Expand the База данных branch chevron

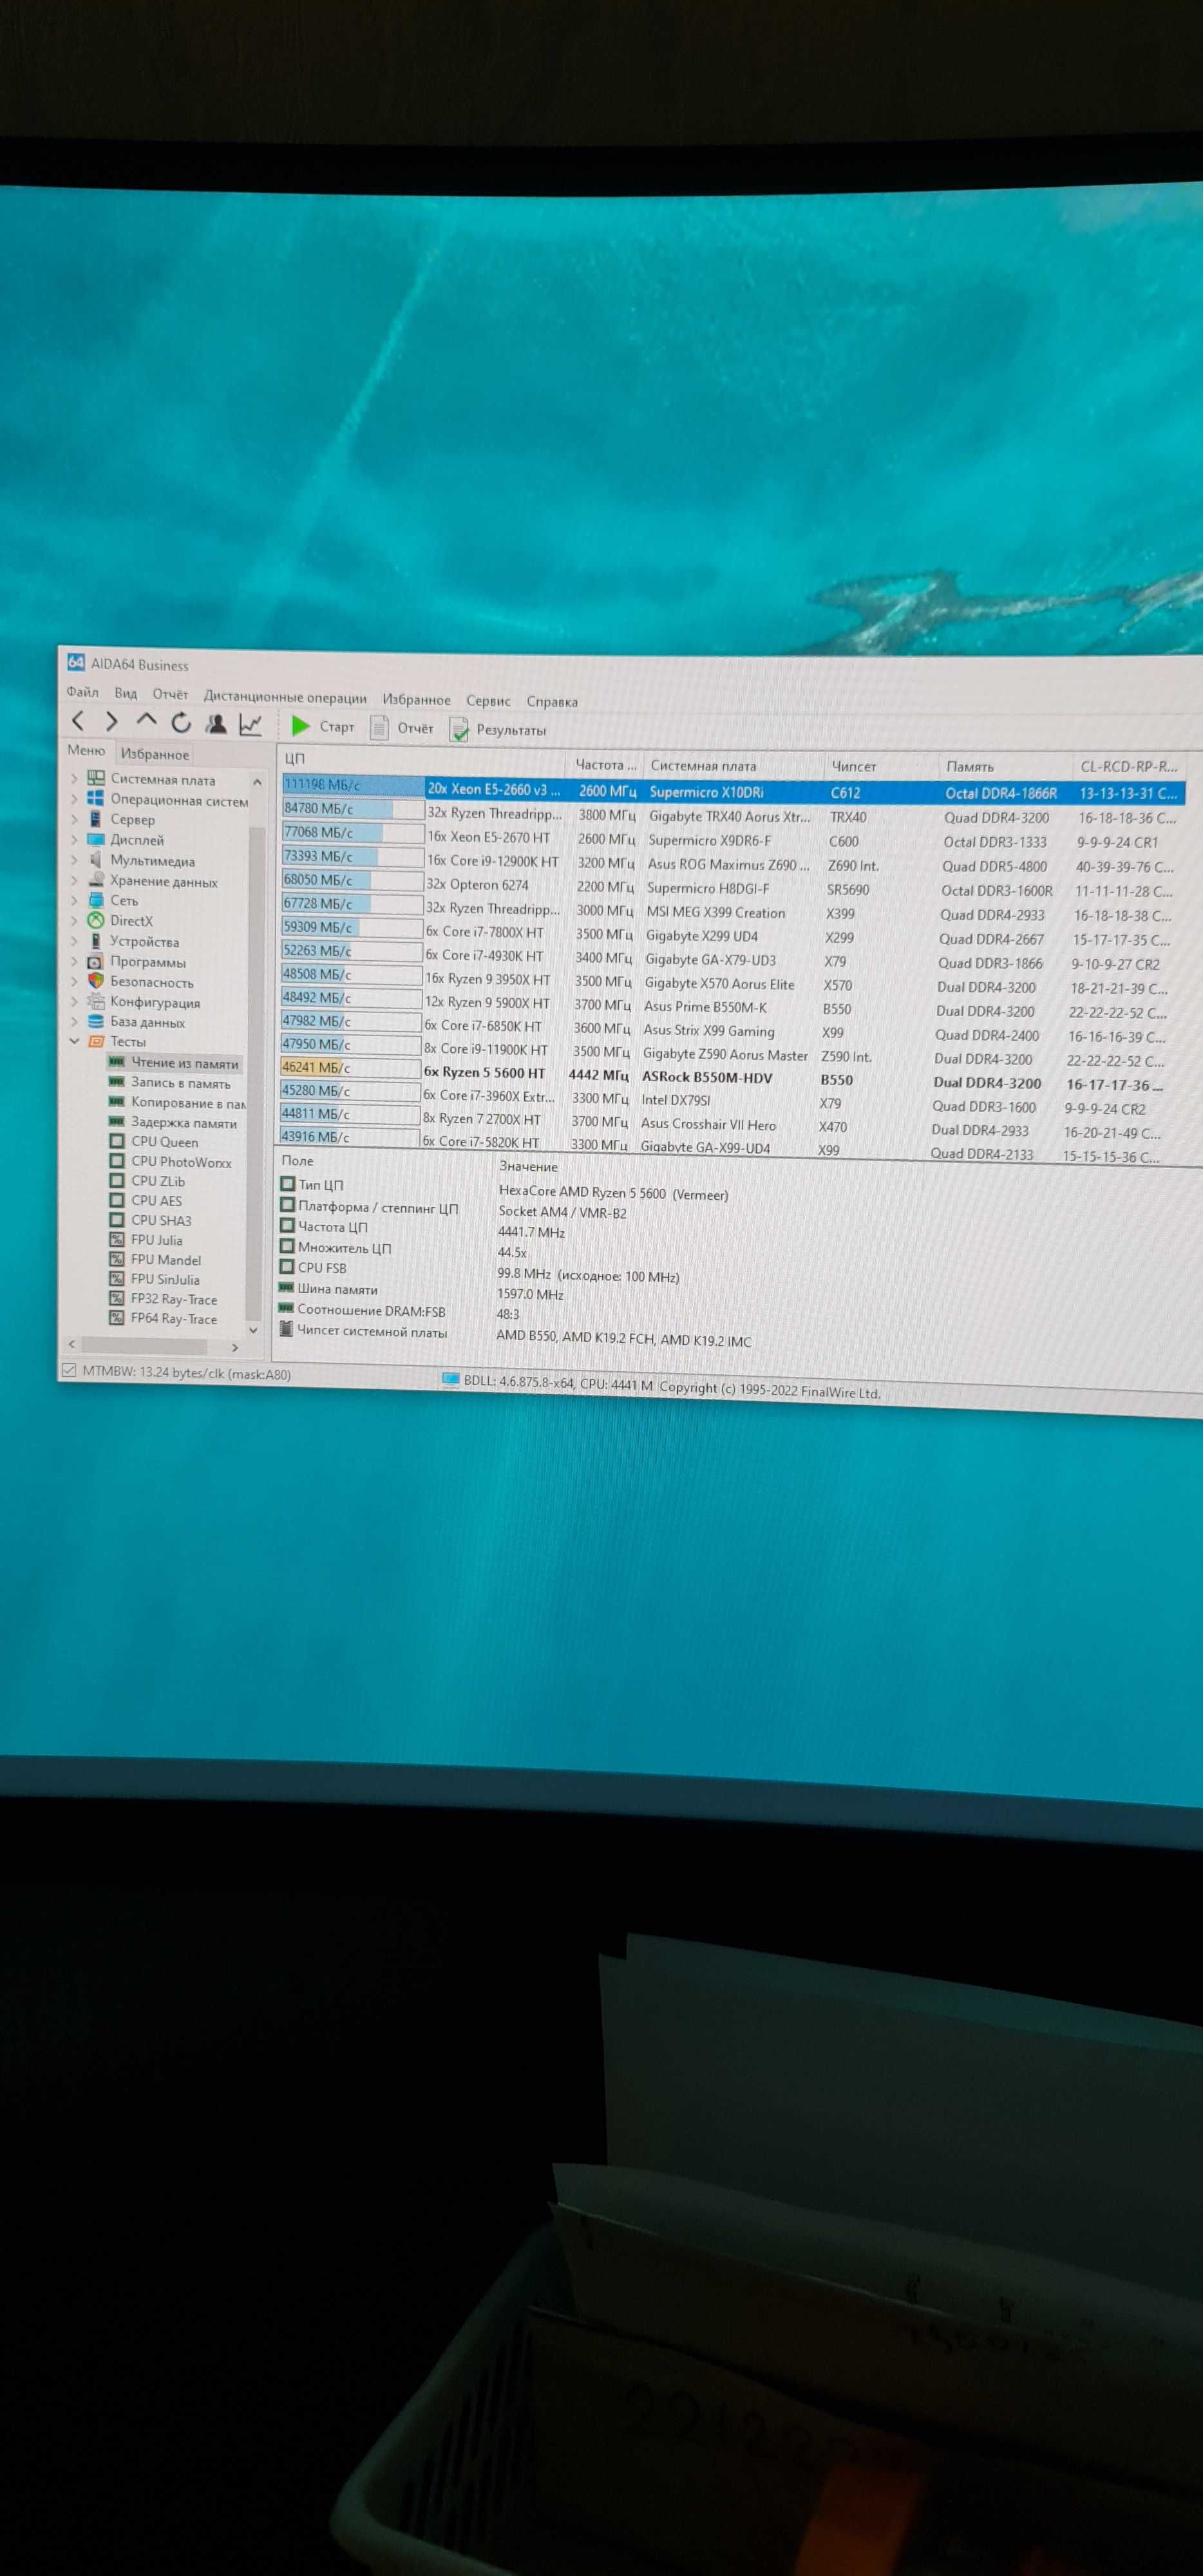coord(74,1021)
